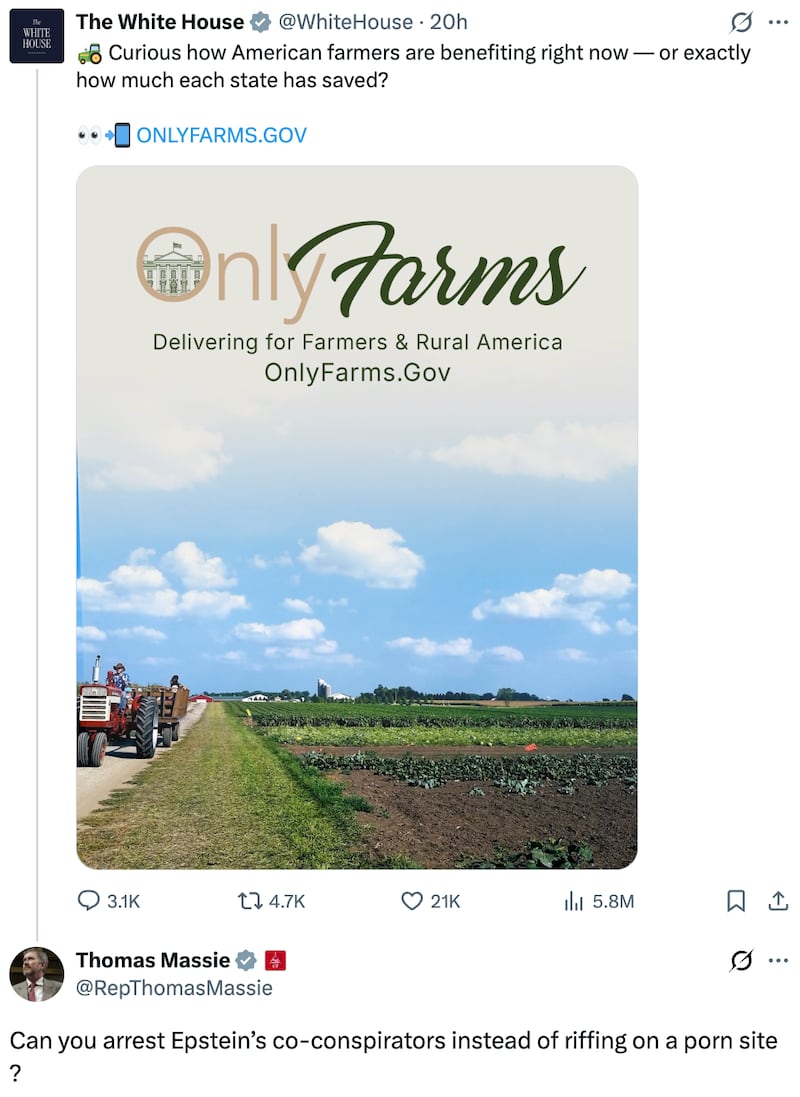The image size is (800, 1097).
Task: Open Thomas Massie's profile picture
Action: click(37, 974)
